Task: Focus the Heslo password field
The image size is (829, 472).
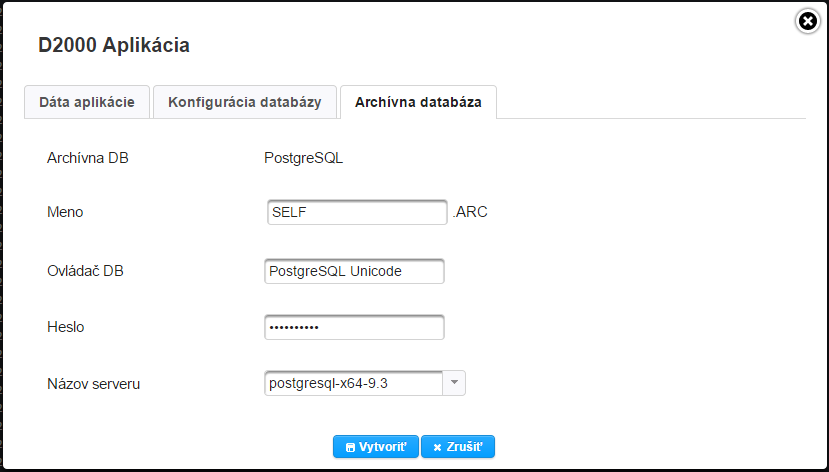Action: pos(353,327)
